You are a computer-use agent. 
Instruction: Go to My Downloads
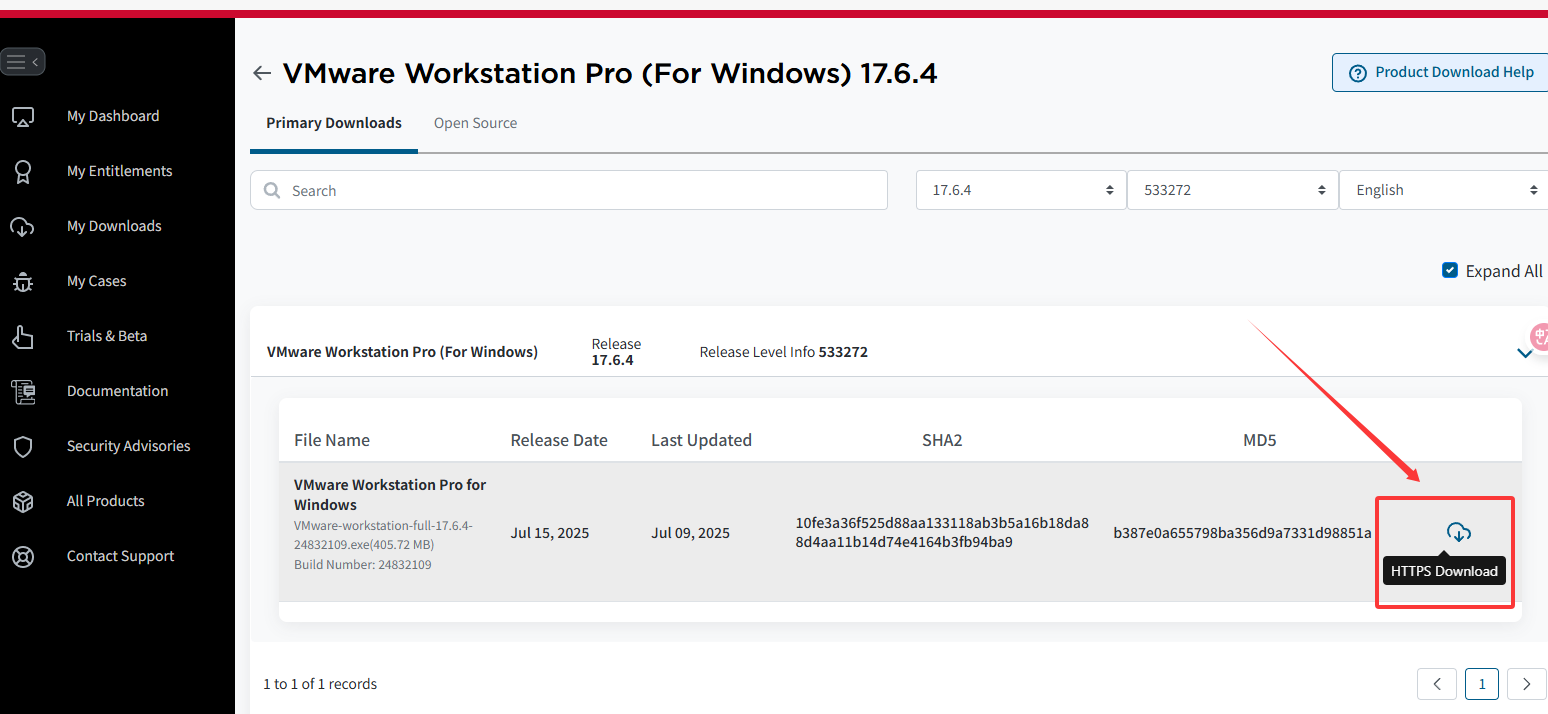tap(114, 226)
